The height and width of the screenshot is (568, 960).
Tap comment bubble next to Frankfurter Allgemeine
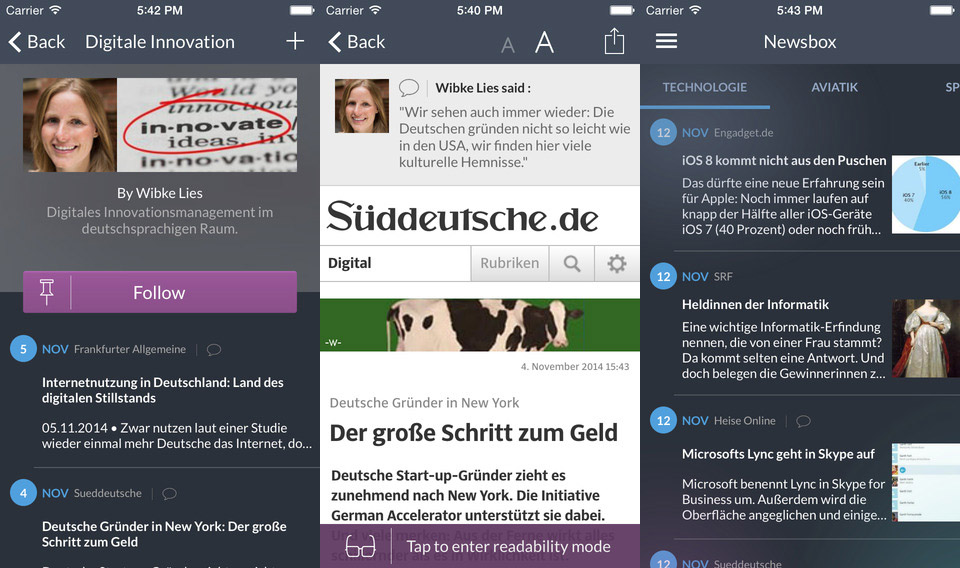pyautogui.click(x=214, y=349)
